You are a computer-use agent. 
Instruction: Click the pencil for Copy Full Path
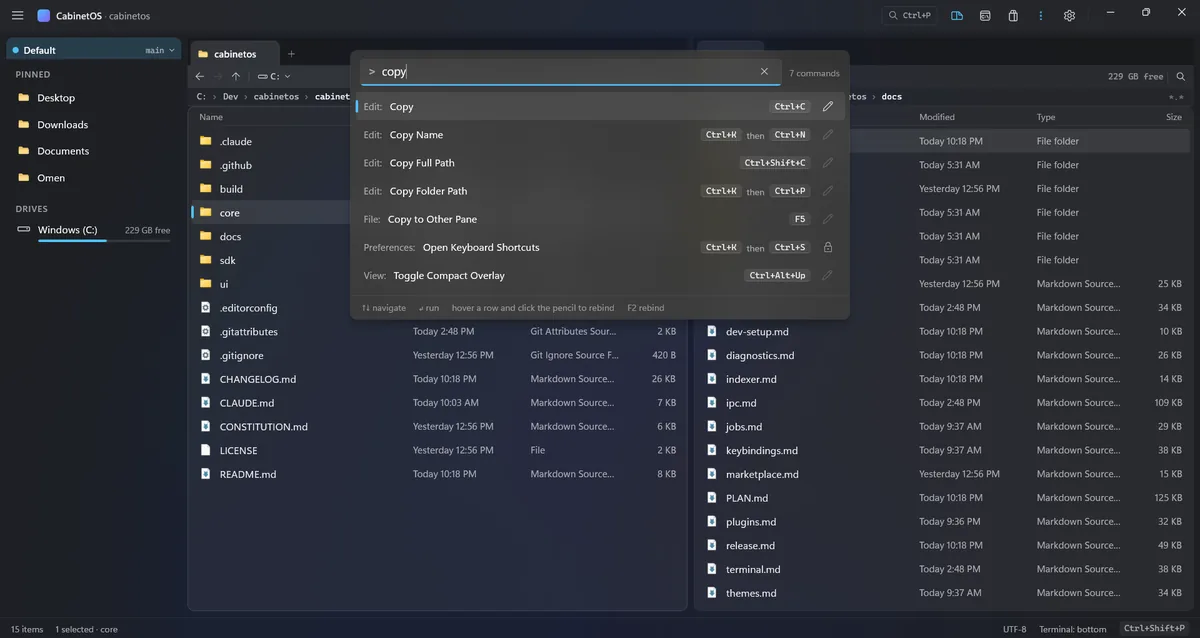point(828,163)
